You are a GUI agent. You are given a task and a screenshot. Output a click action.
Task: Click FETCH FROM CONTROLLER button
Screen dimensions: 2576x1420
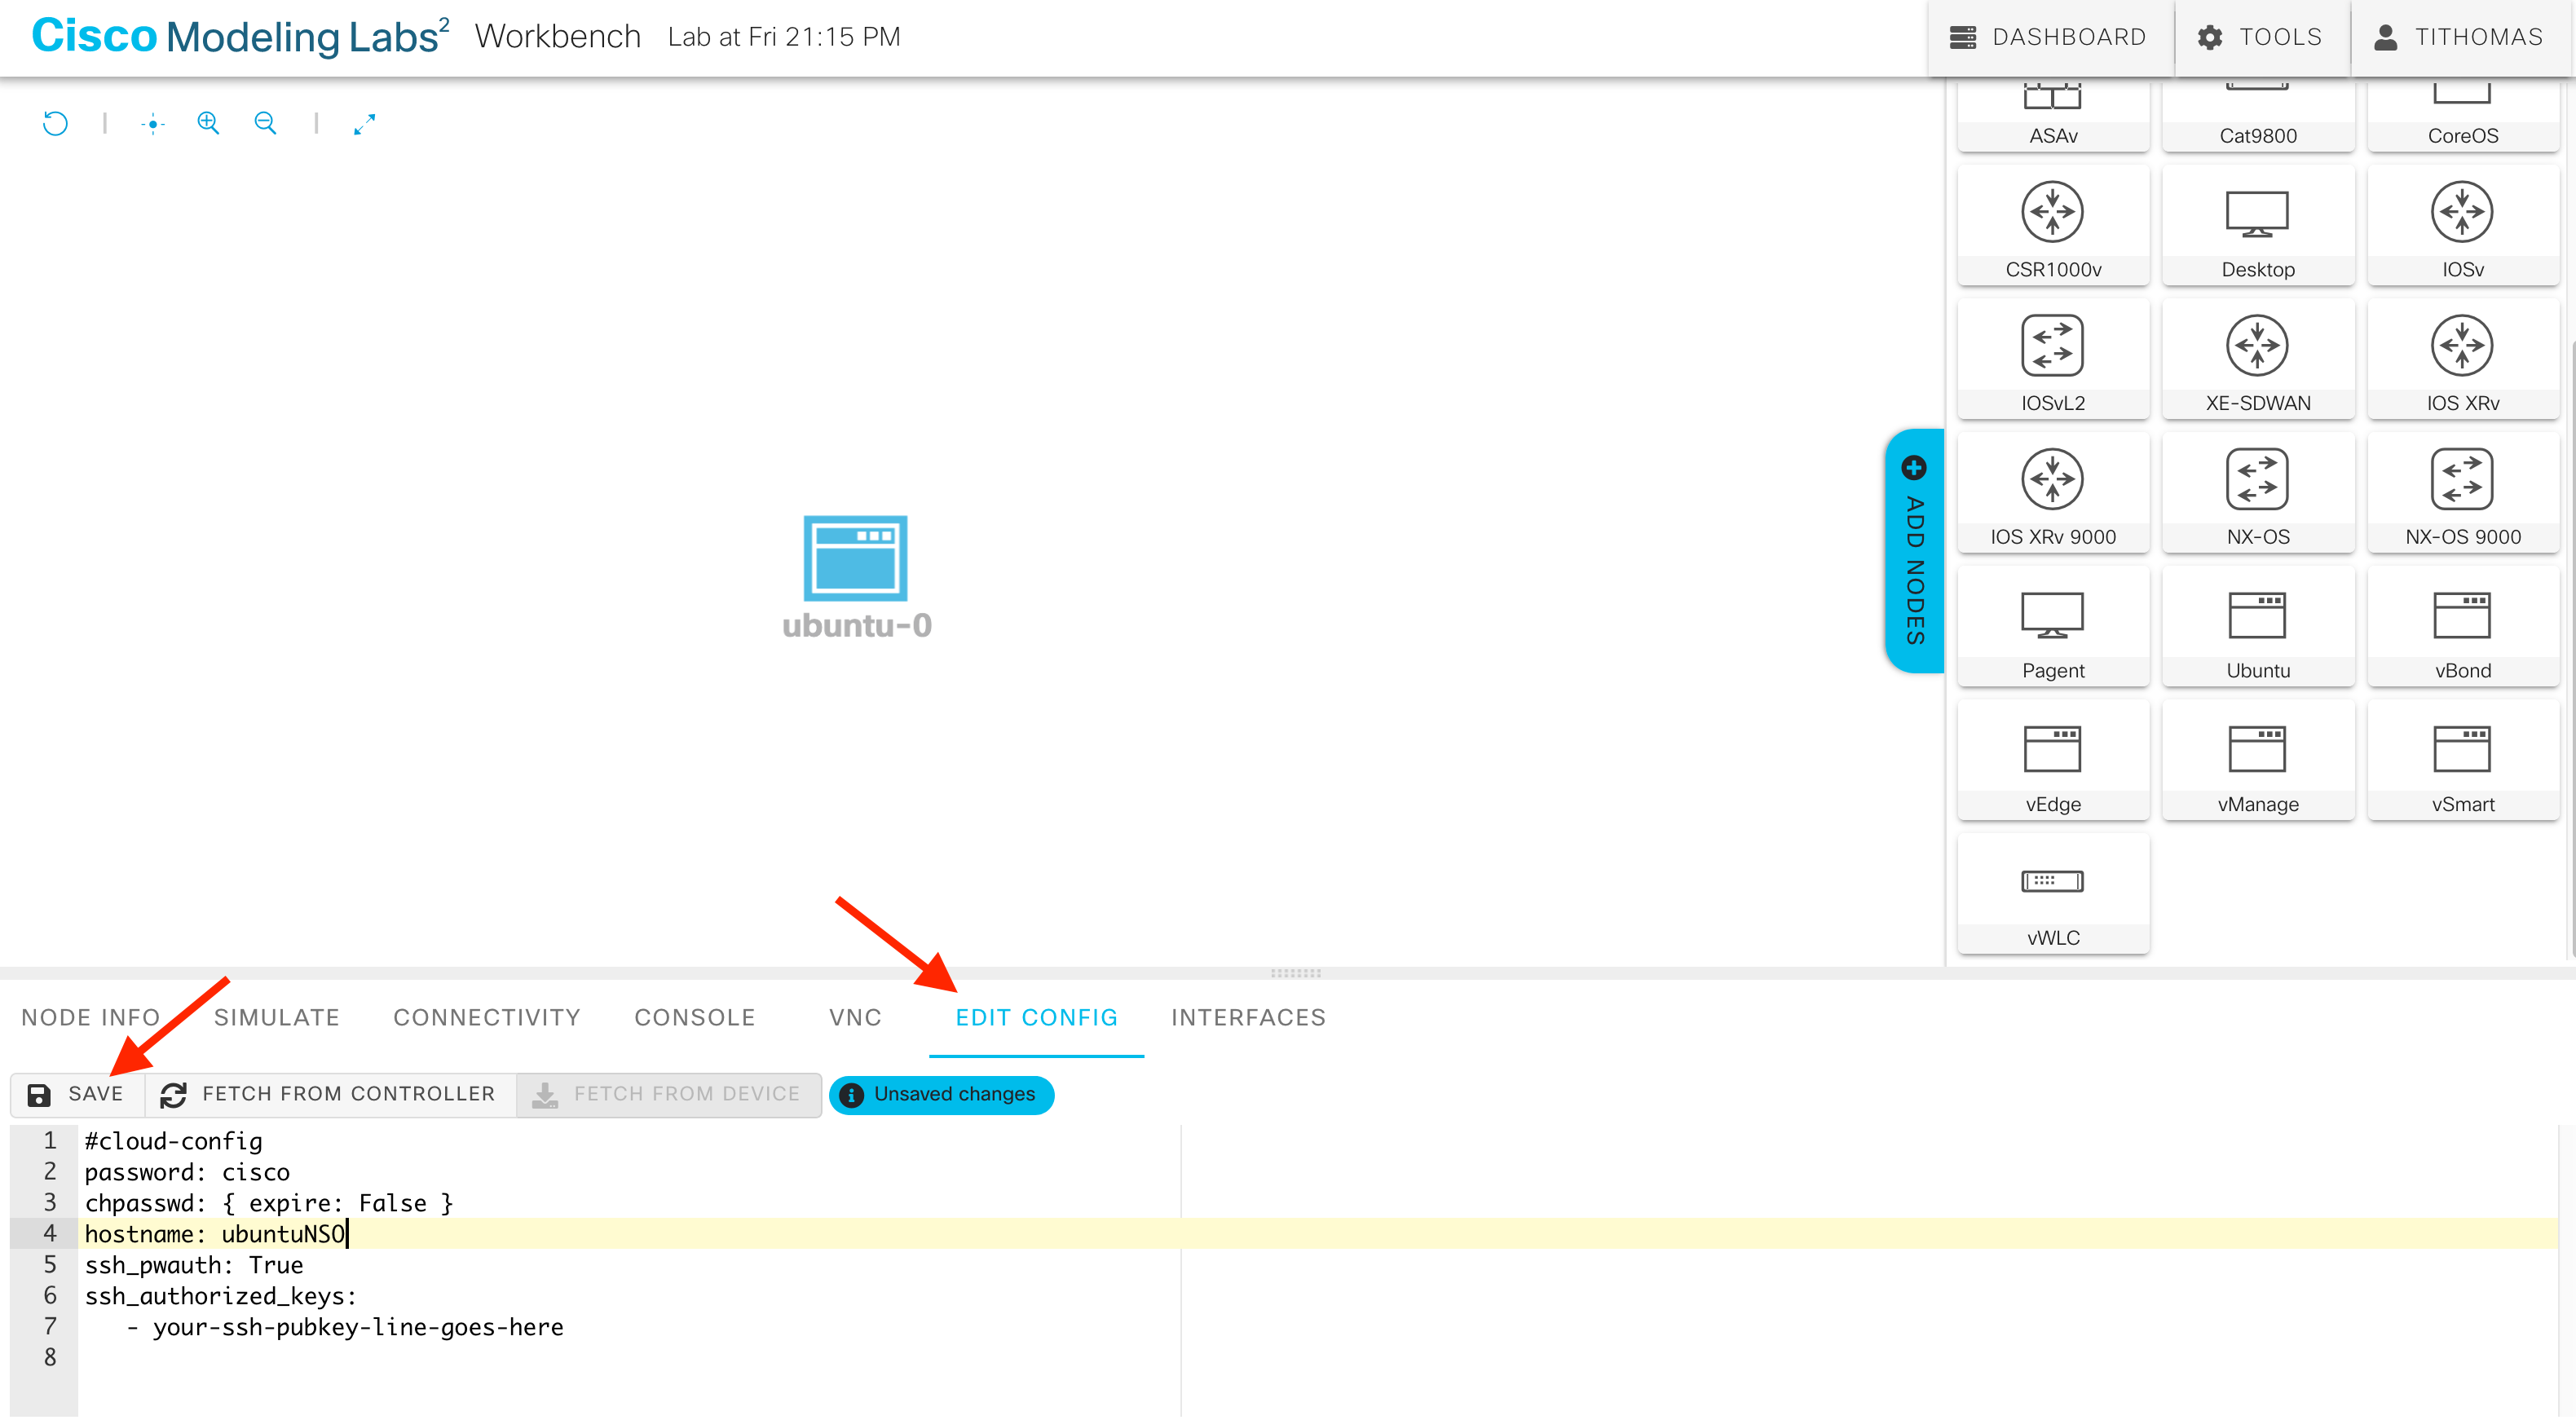point(329,1094)
